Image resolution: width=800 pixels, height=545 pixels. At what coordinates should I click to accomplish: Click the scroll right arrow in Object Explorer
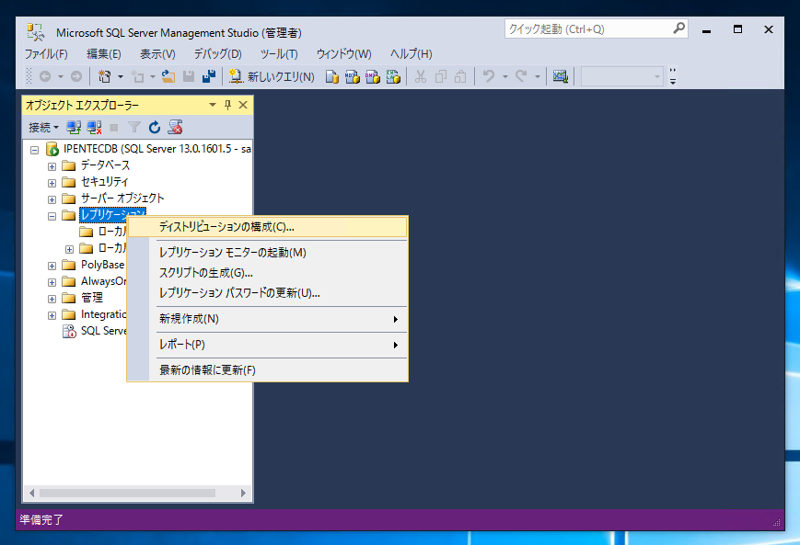click(243, 493)
